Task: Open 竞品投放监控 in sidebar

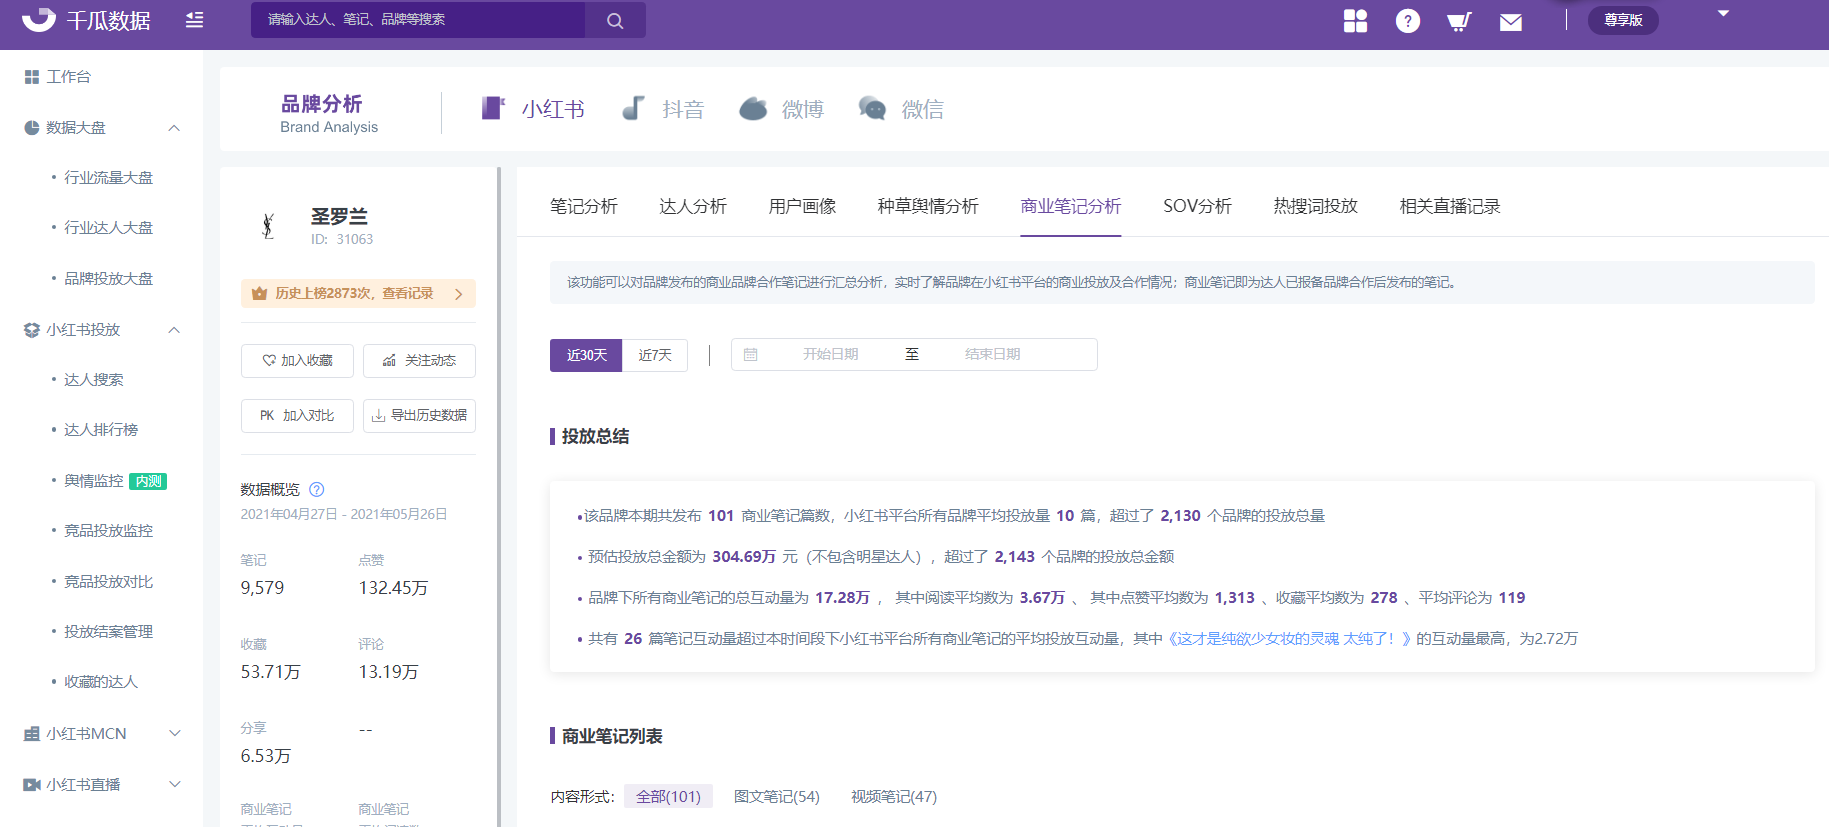Action: 108,531
